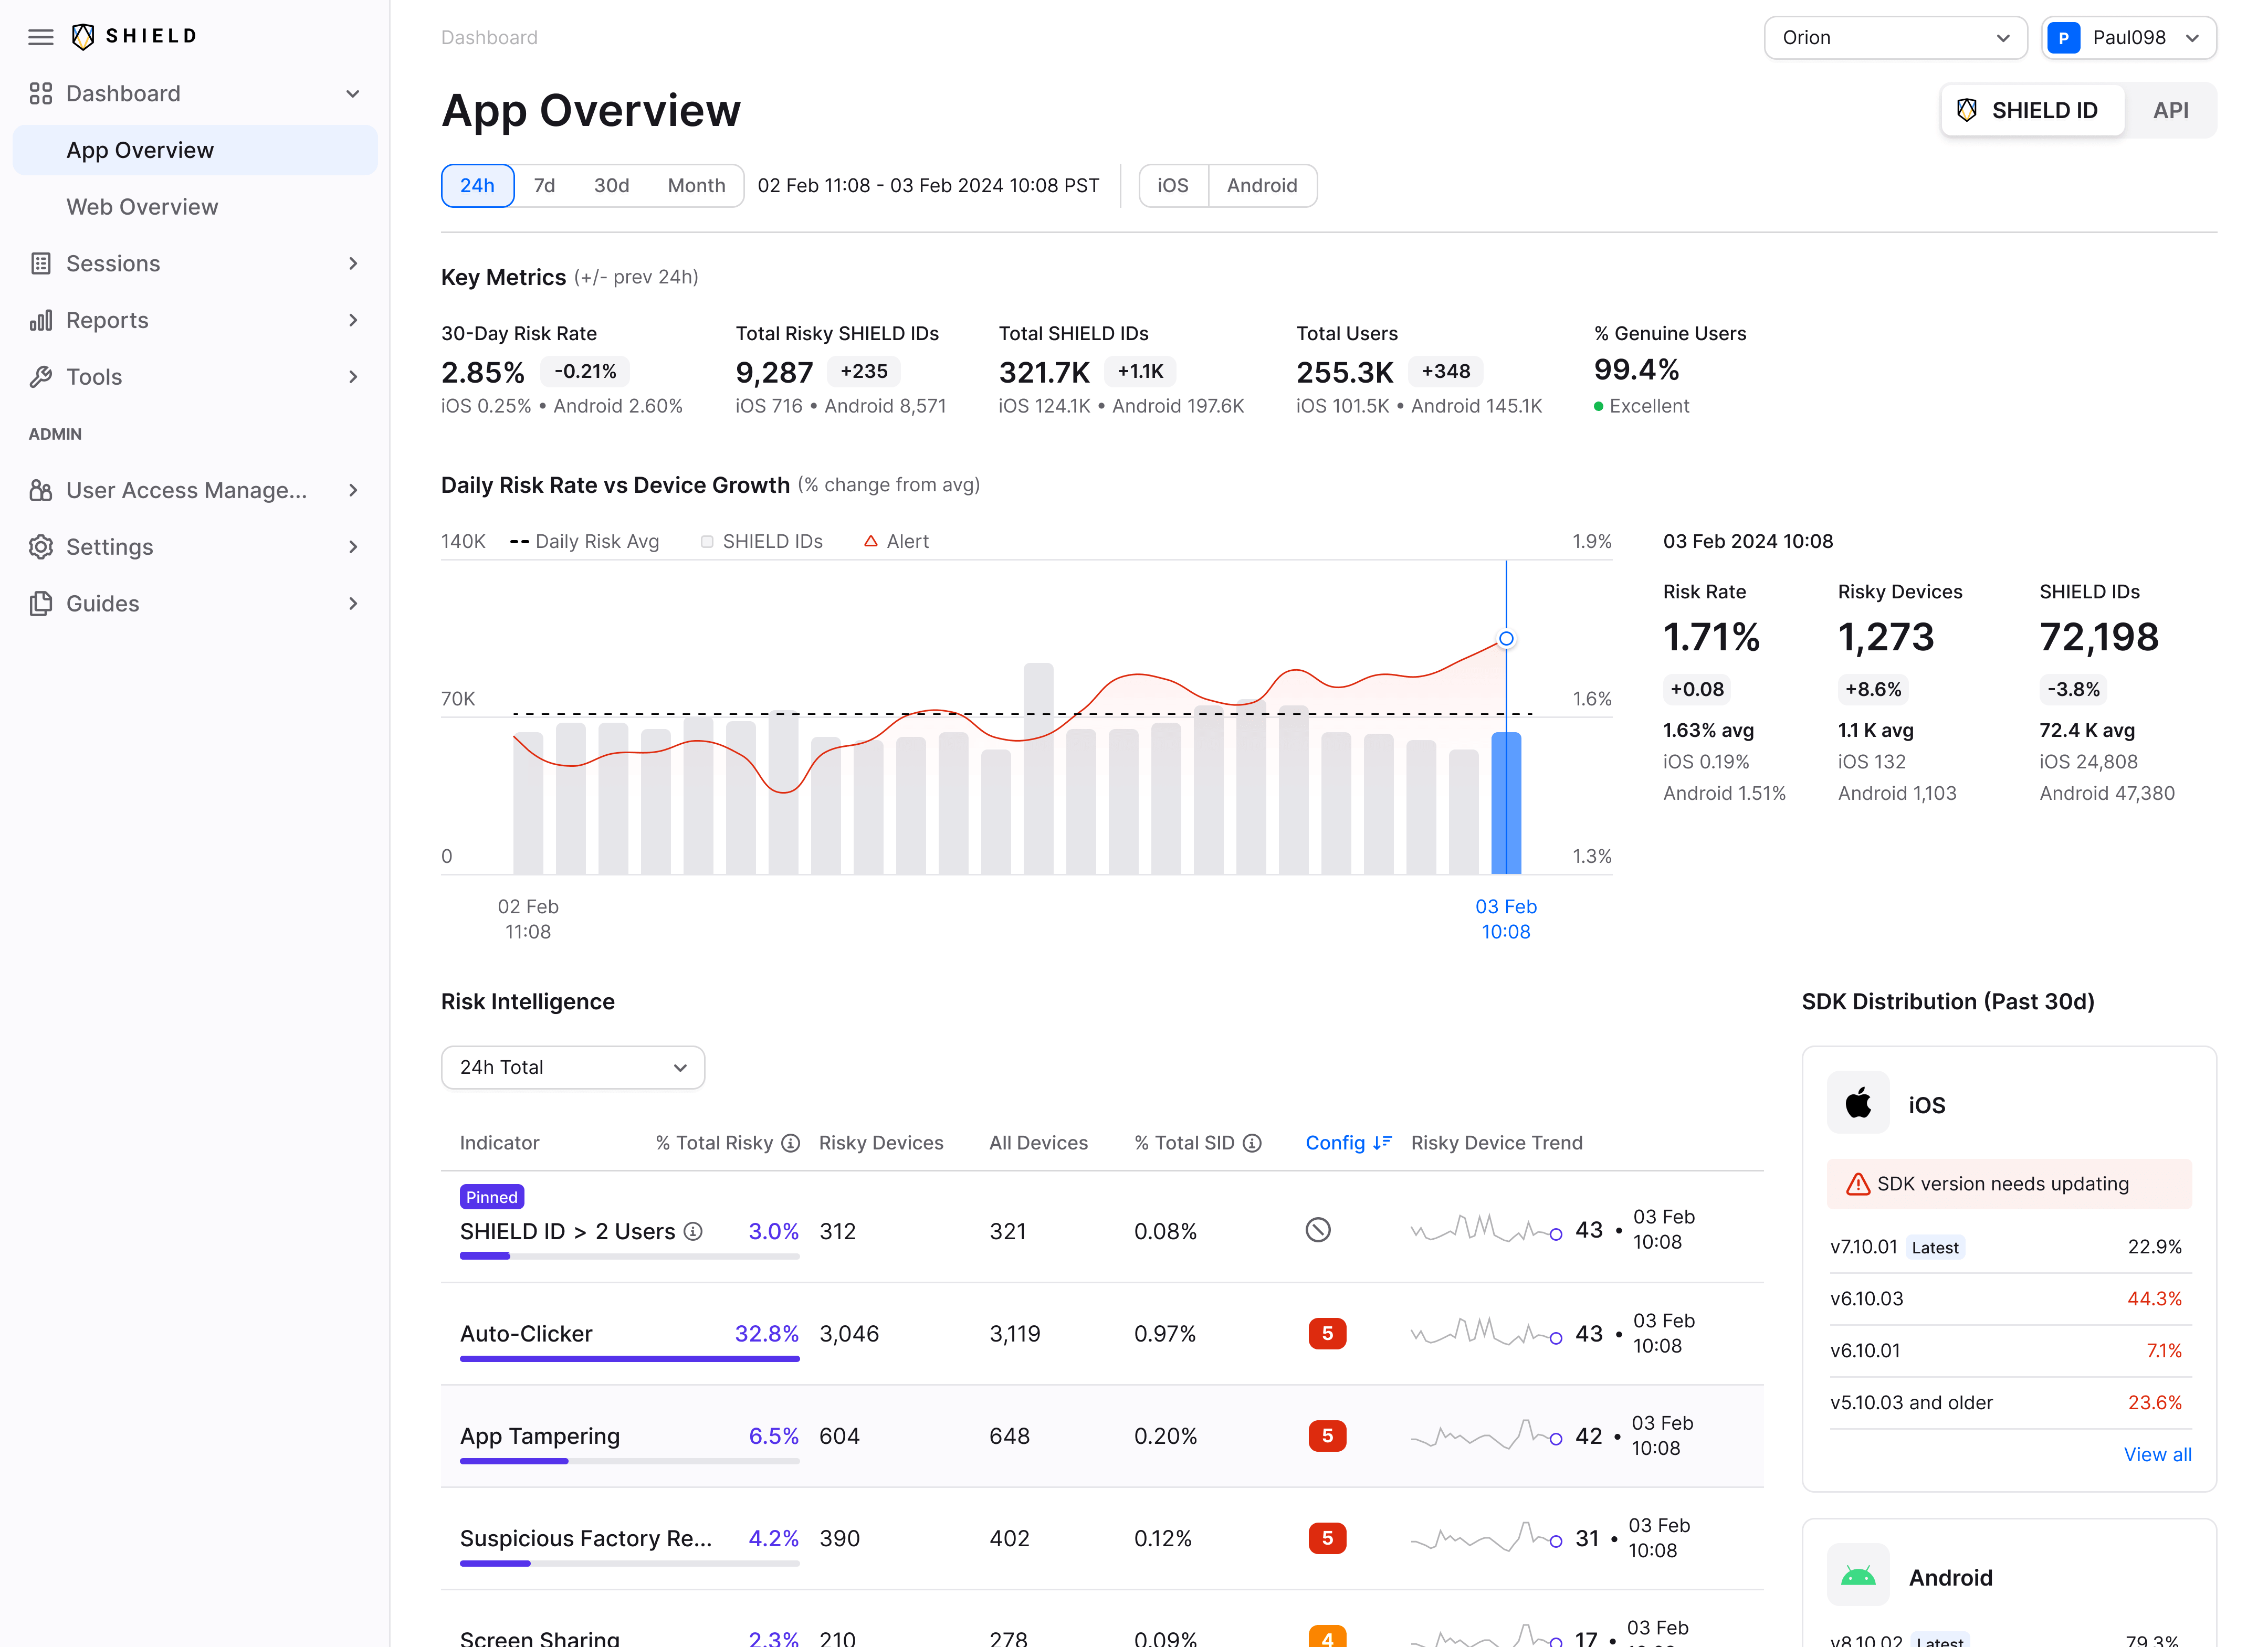Click the config badge 5 for Auto-Clicker
This screenshot has height=1647, width=2268.
tap(1327, 1334)
